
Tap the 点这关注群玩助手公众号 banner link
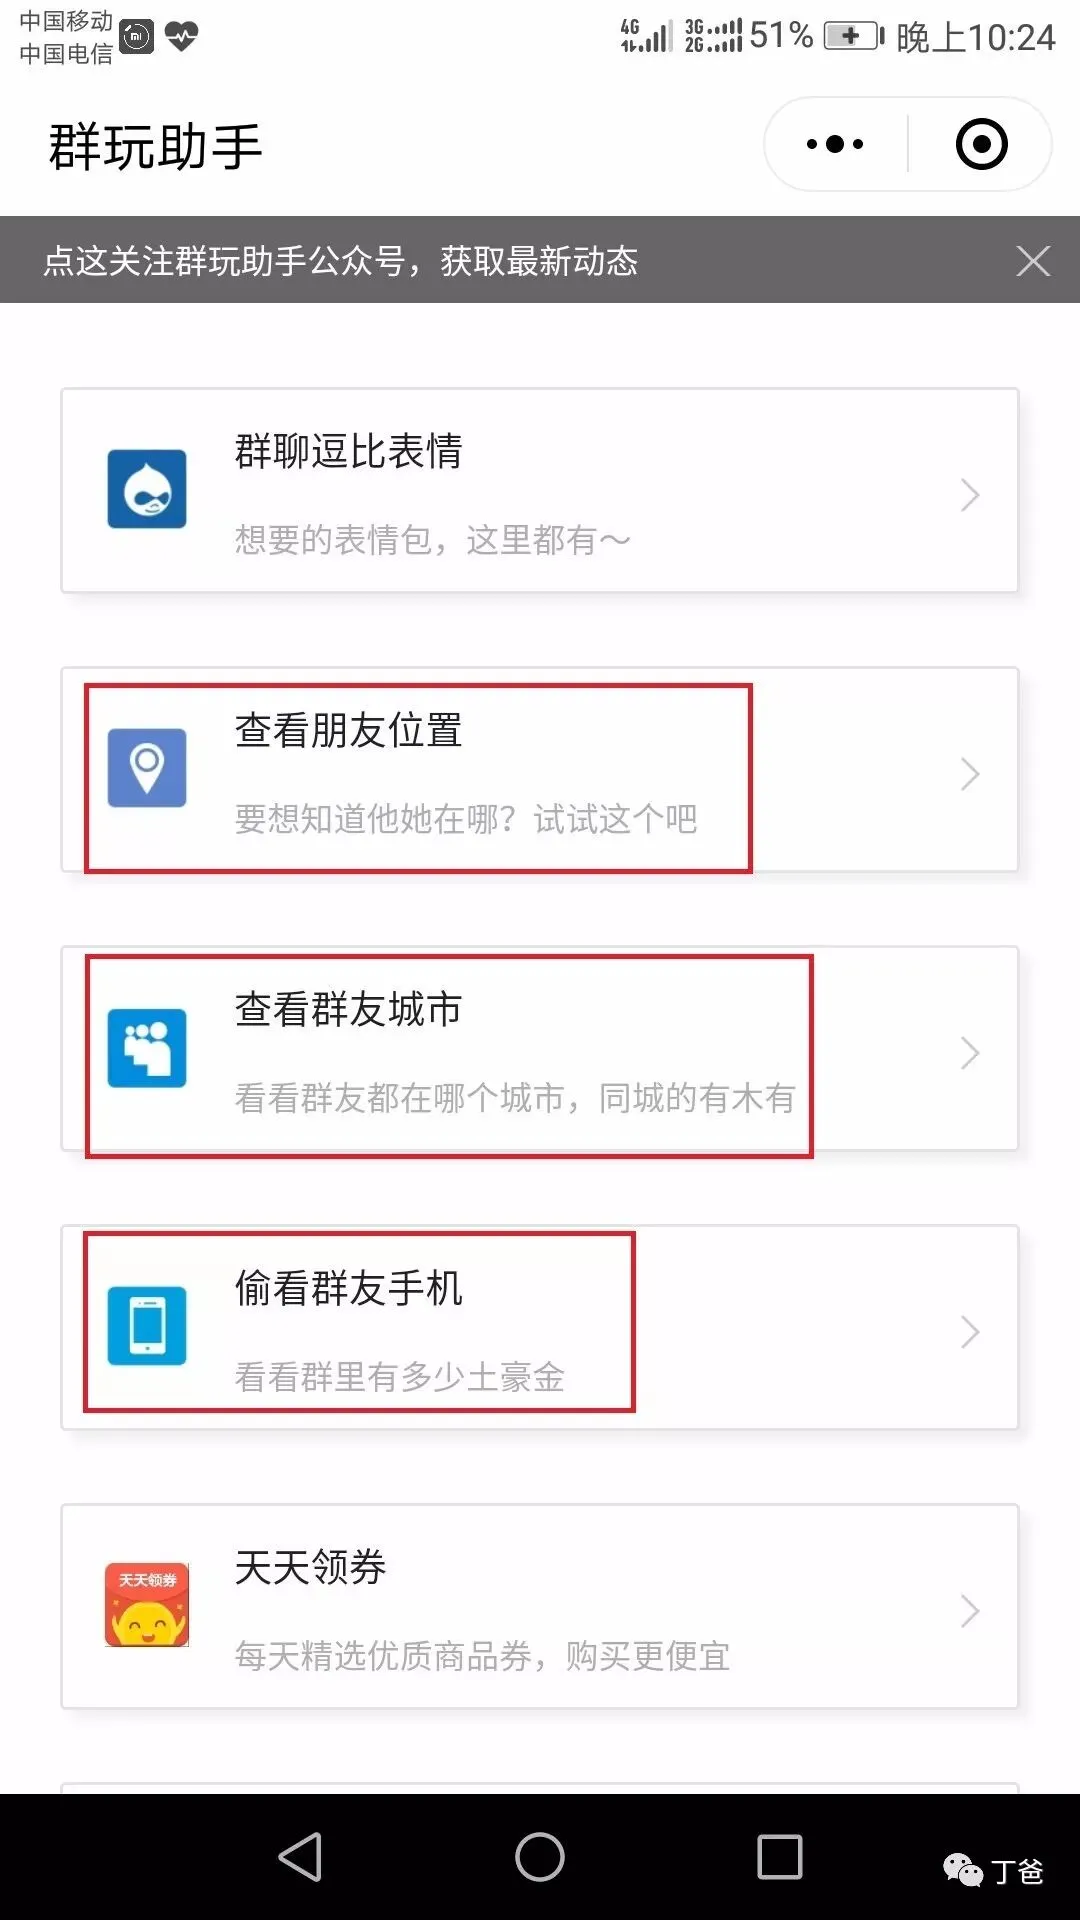tap(340, 261)
